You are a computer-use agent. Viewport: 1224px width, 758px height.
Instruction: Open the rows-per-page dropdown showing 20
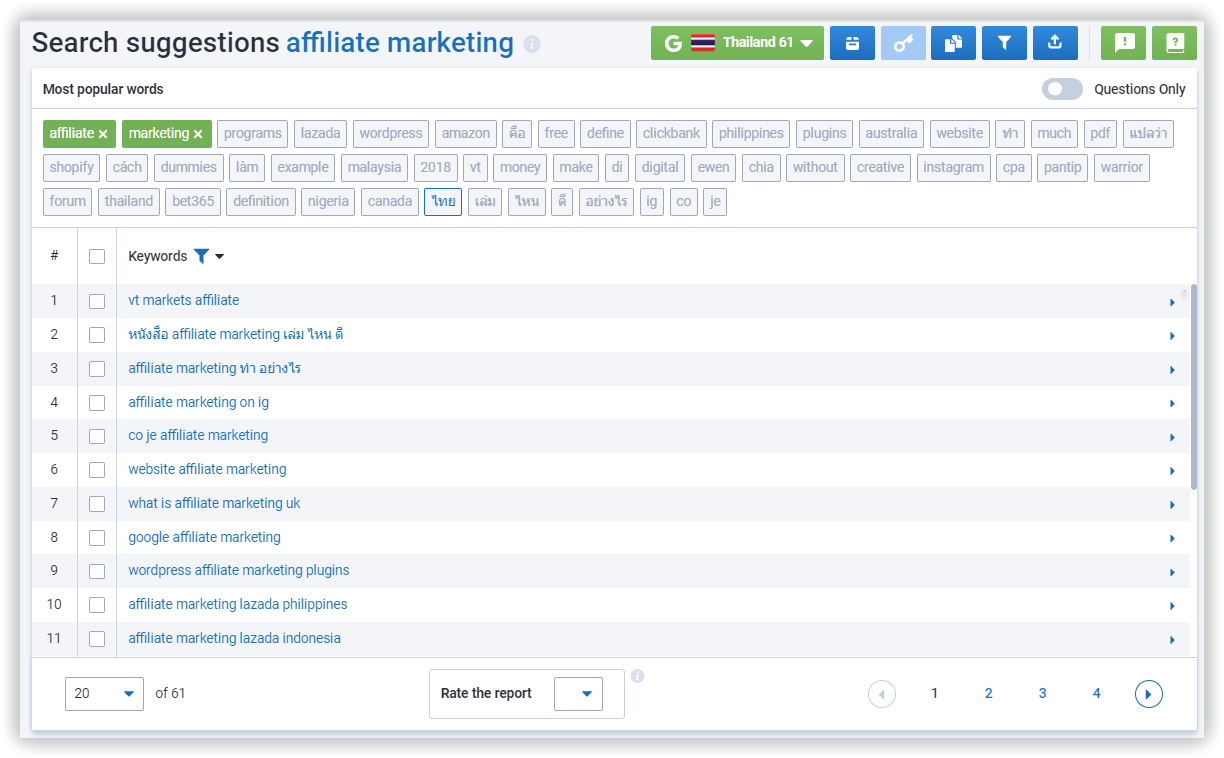[x=104, y=694]
